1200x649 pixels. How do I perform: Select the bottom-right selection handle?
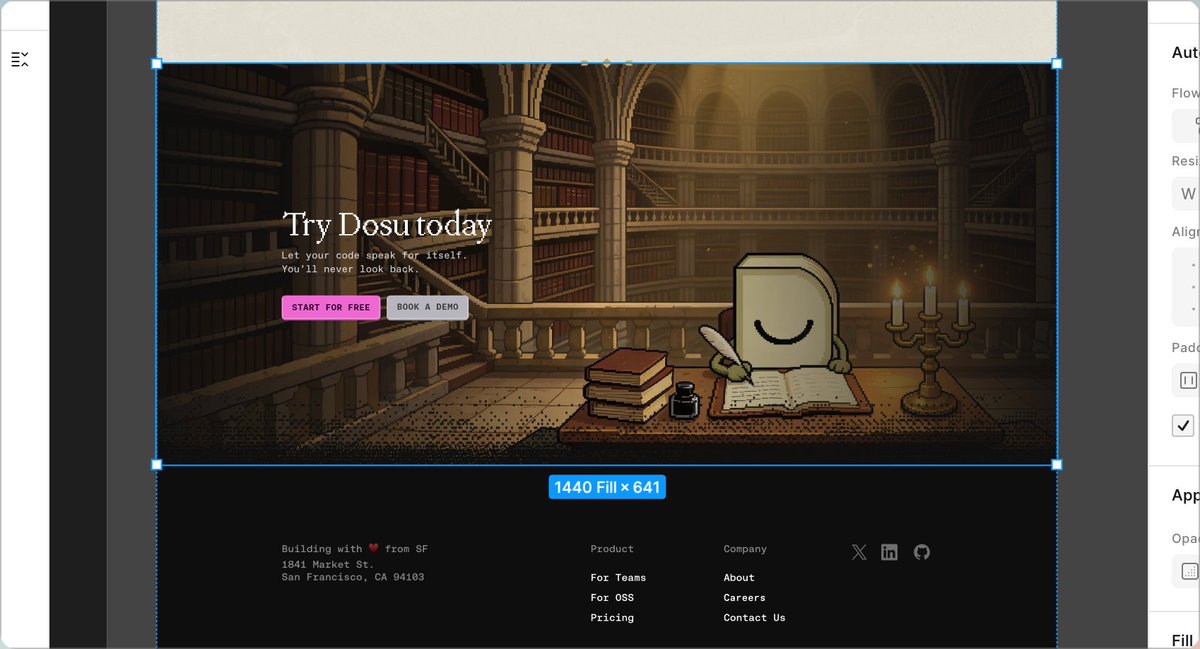click(1057, 465)
